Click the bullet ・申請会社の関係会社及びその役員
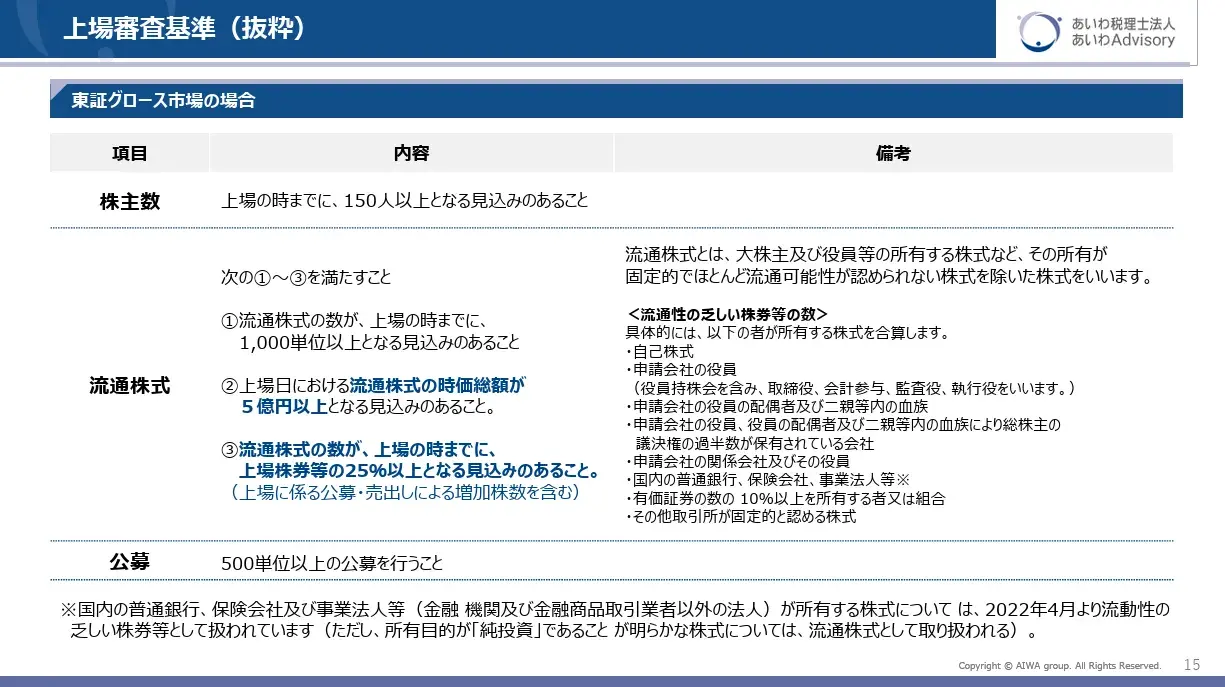The height and width of the screenshot is (687, 1225). click(x=737, y=461)
